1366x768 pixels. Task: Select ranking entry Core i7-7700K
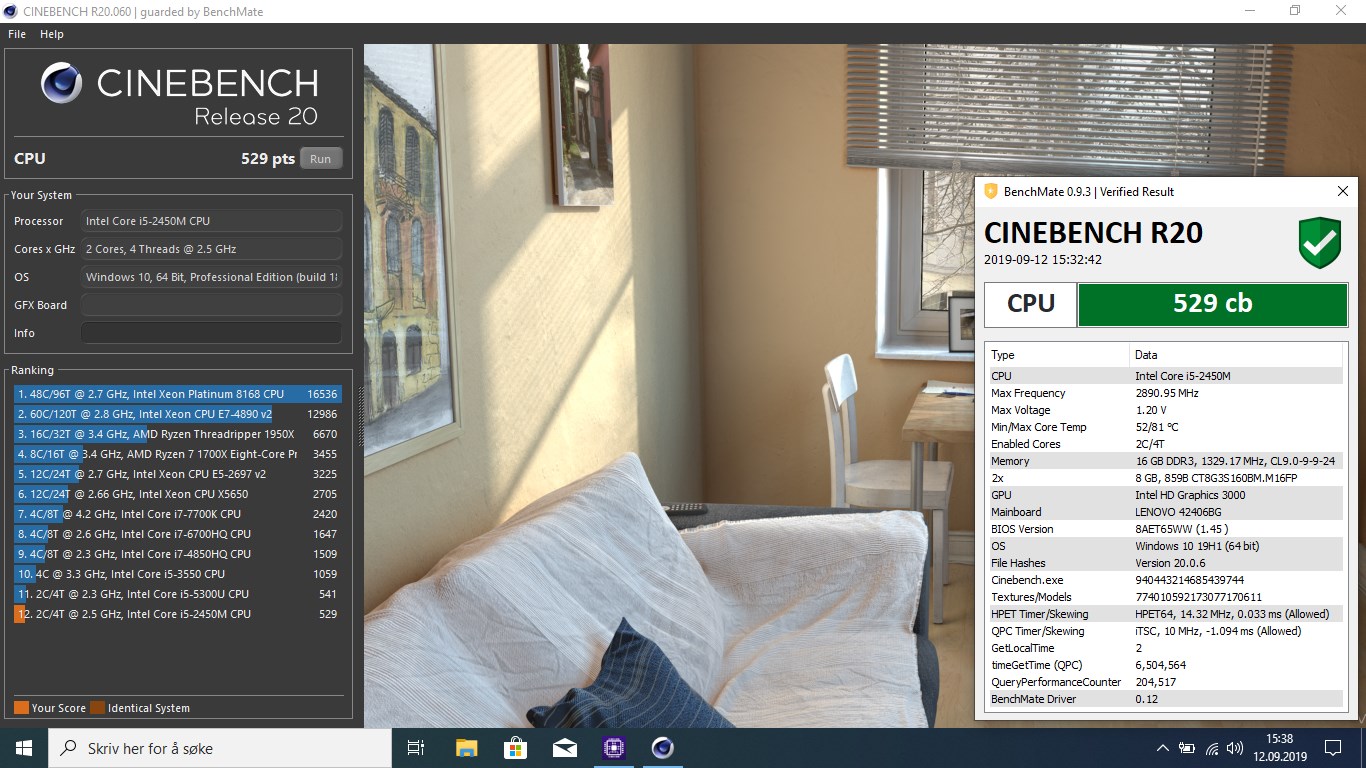[x=177, y=514]
